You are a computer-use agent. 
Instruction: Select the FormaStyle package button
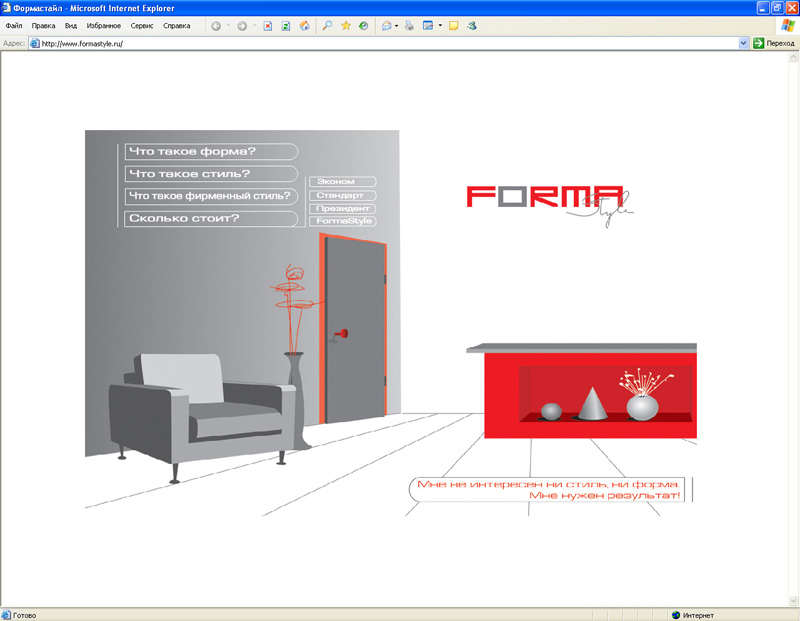click(343, 221)
